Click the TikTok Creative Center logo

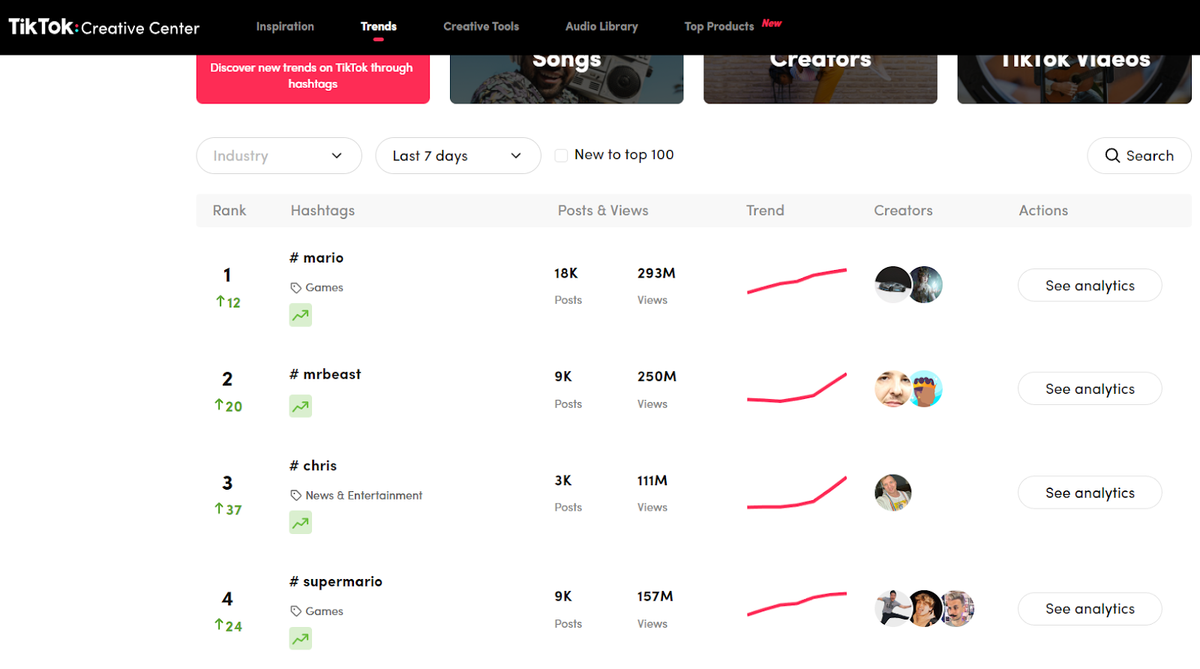104,27
